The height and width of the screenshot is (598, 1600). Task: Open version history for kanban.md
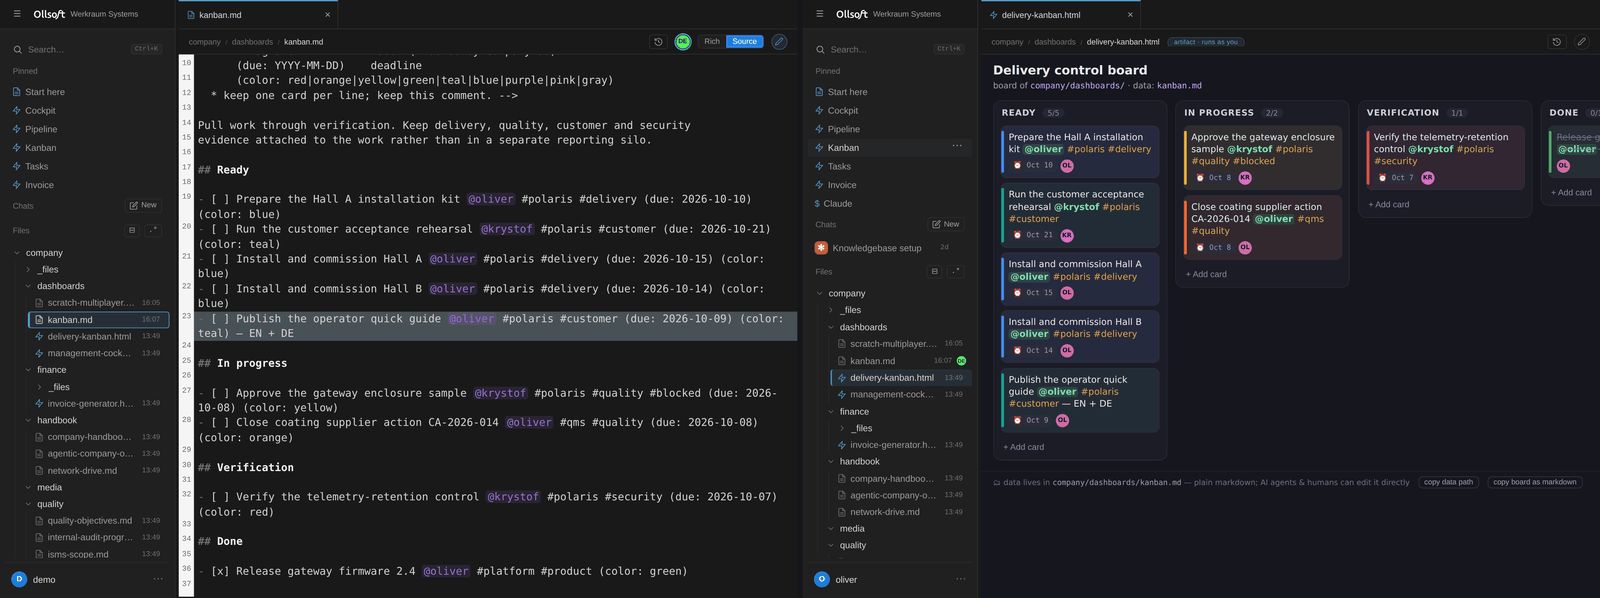click(658, 42)
